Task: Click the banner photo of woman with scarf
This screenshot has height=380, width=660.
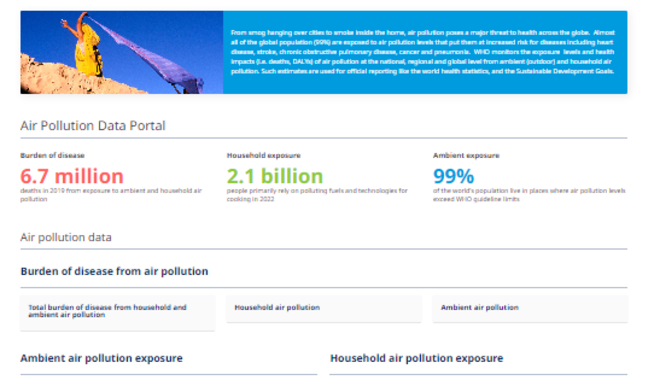Action: click(x=122, y=52)
